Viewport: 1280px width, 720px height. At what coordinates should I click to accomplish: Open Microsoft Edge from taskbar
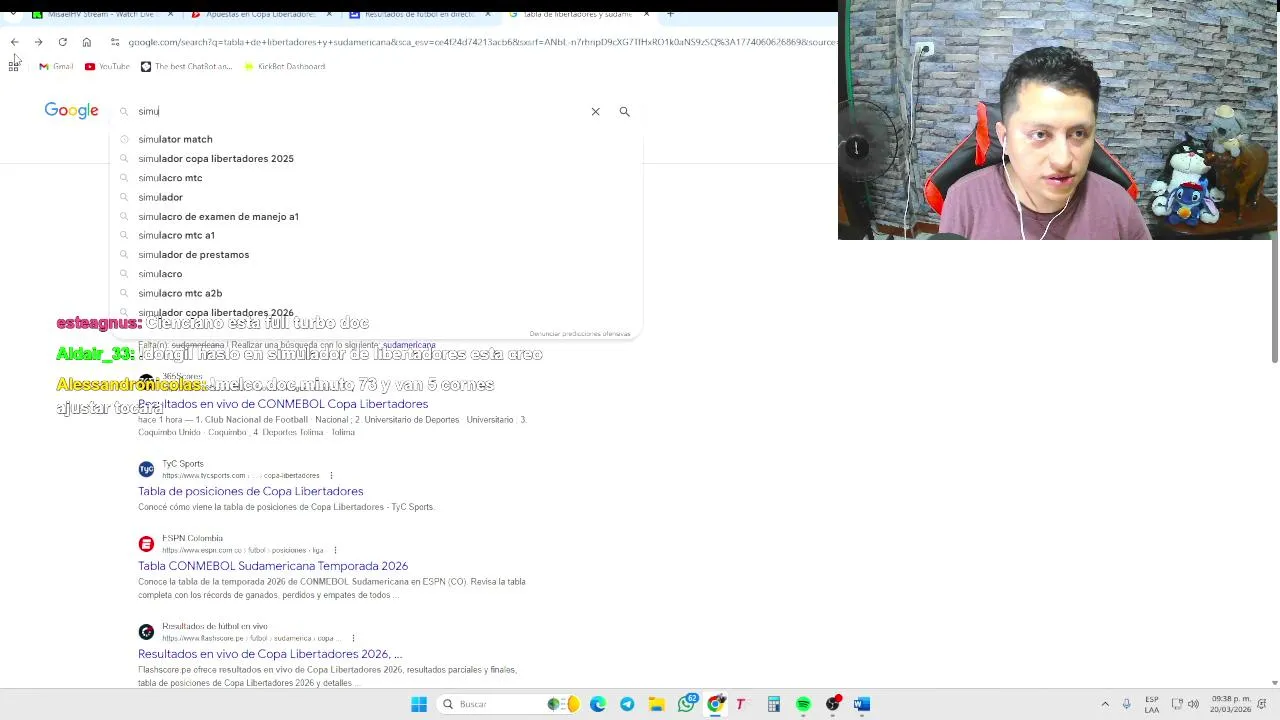click(598, 704)
